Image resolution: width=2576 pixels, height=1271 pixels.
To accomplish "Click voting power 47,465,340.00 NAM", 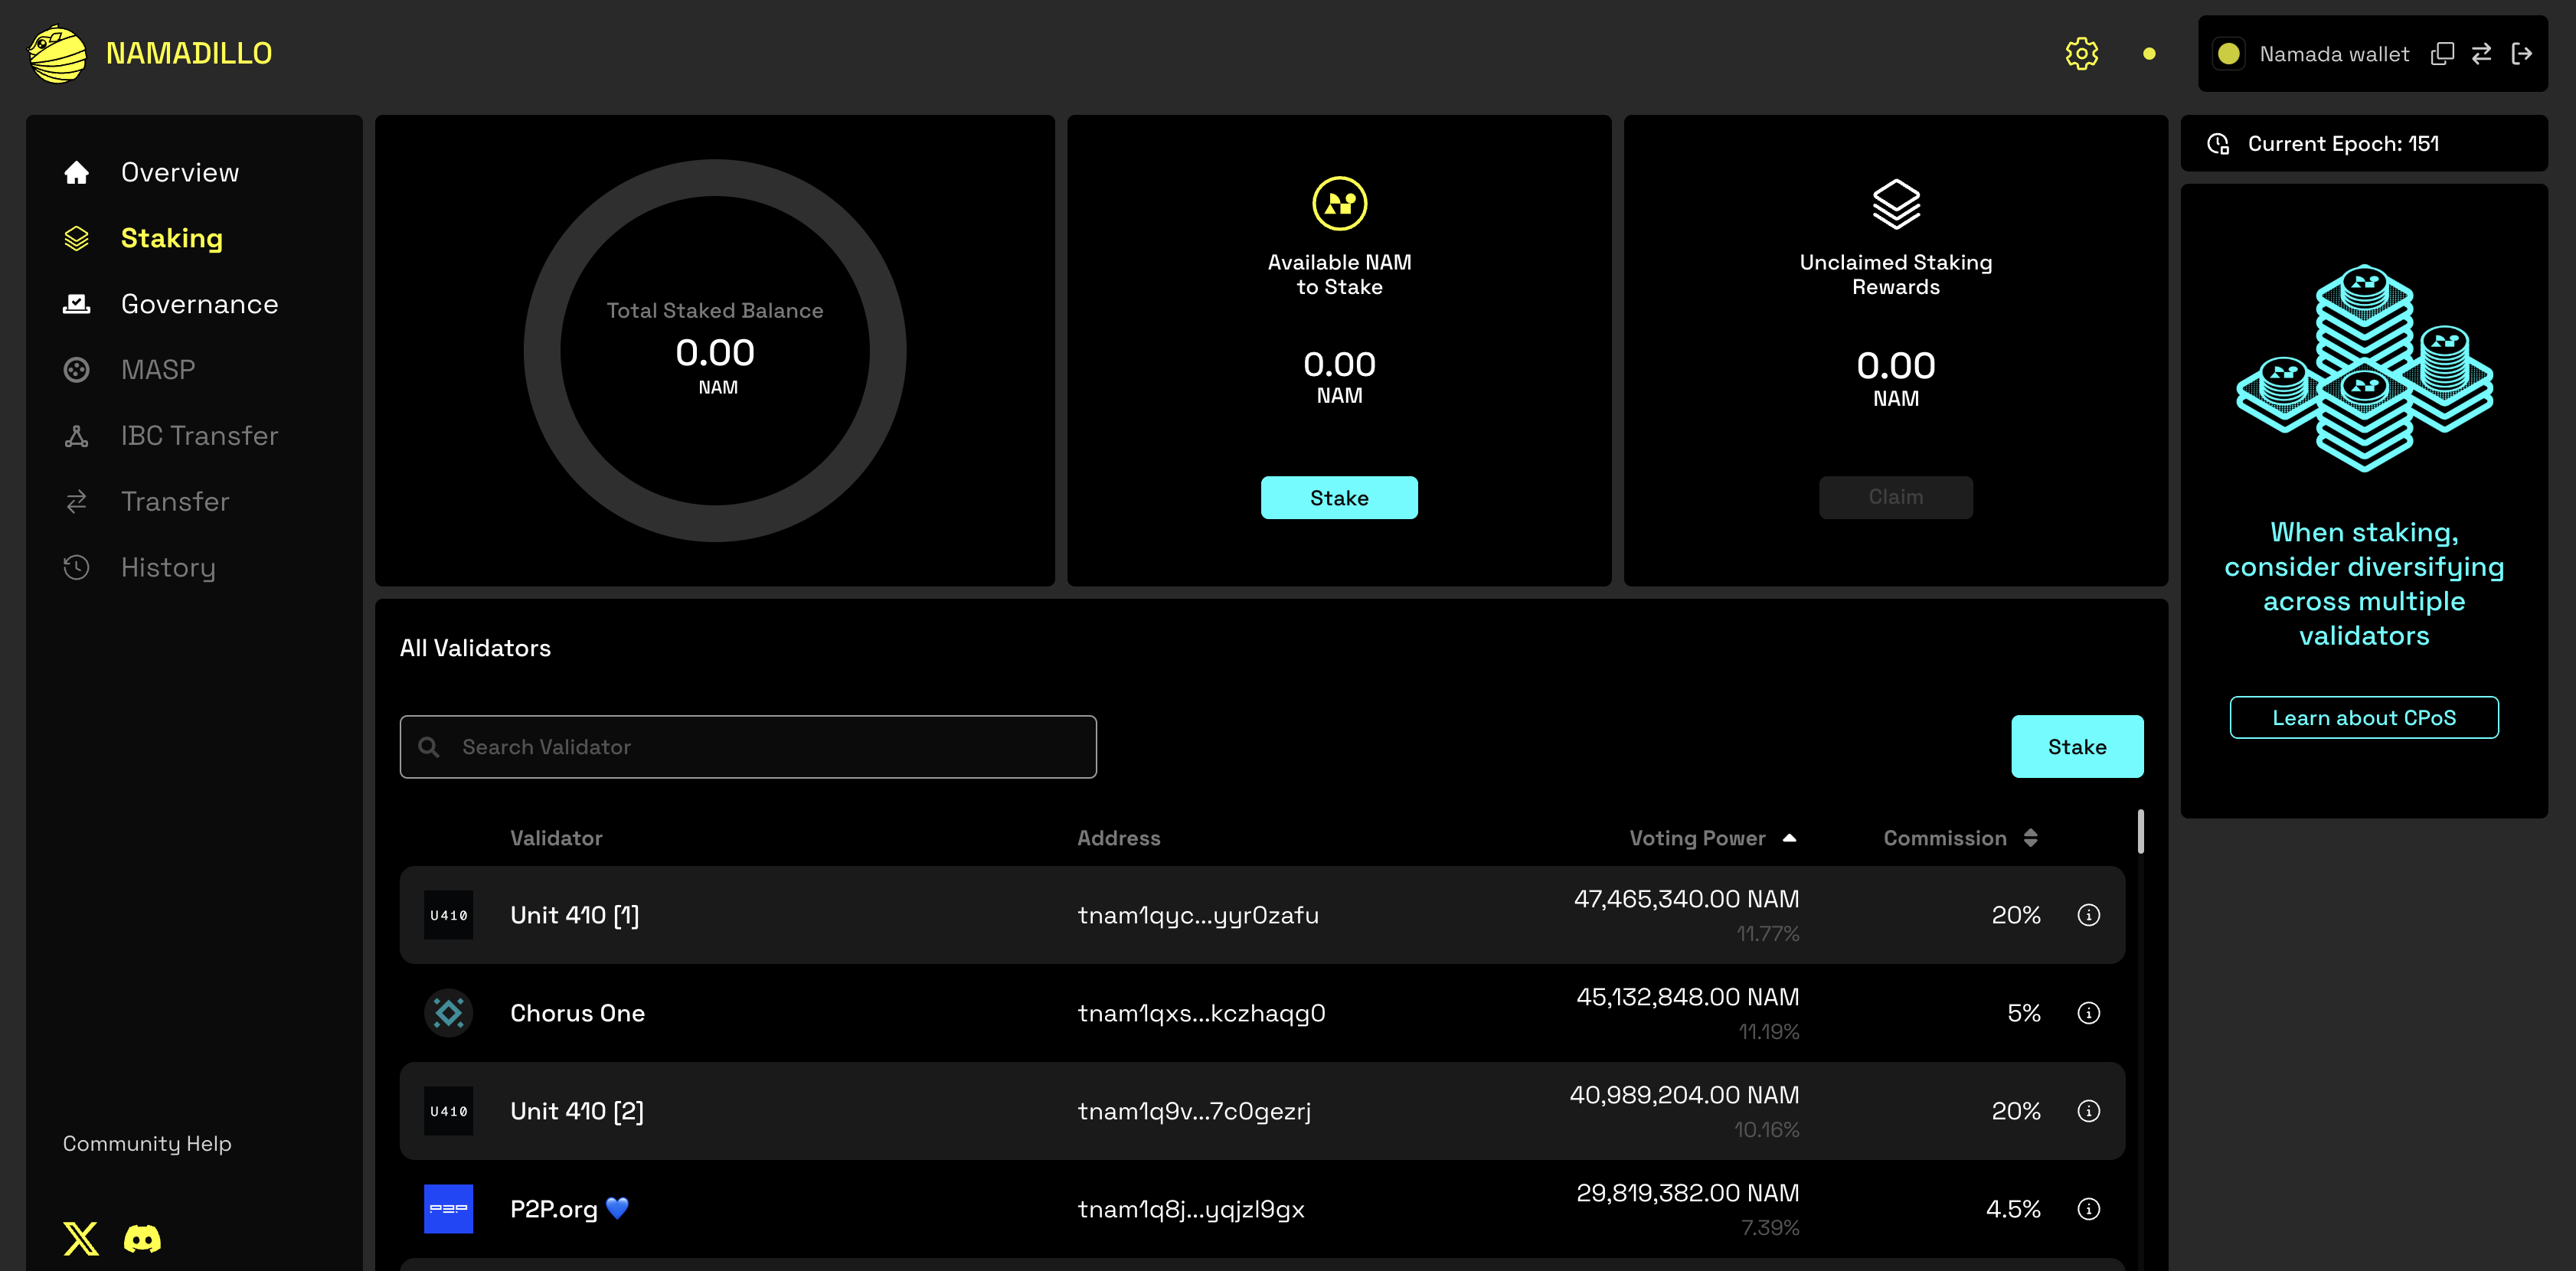I will point(1686,899).
